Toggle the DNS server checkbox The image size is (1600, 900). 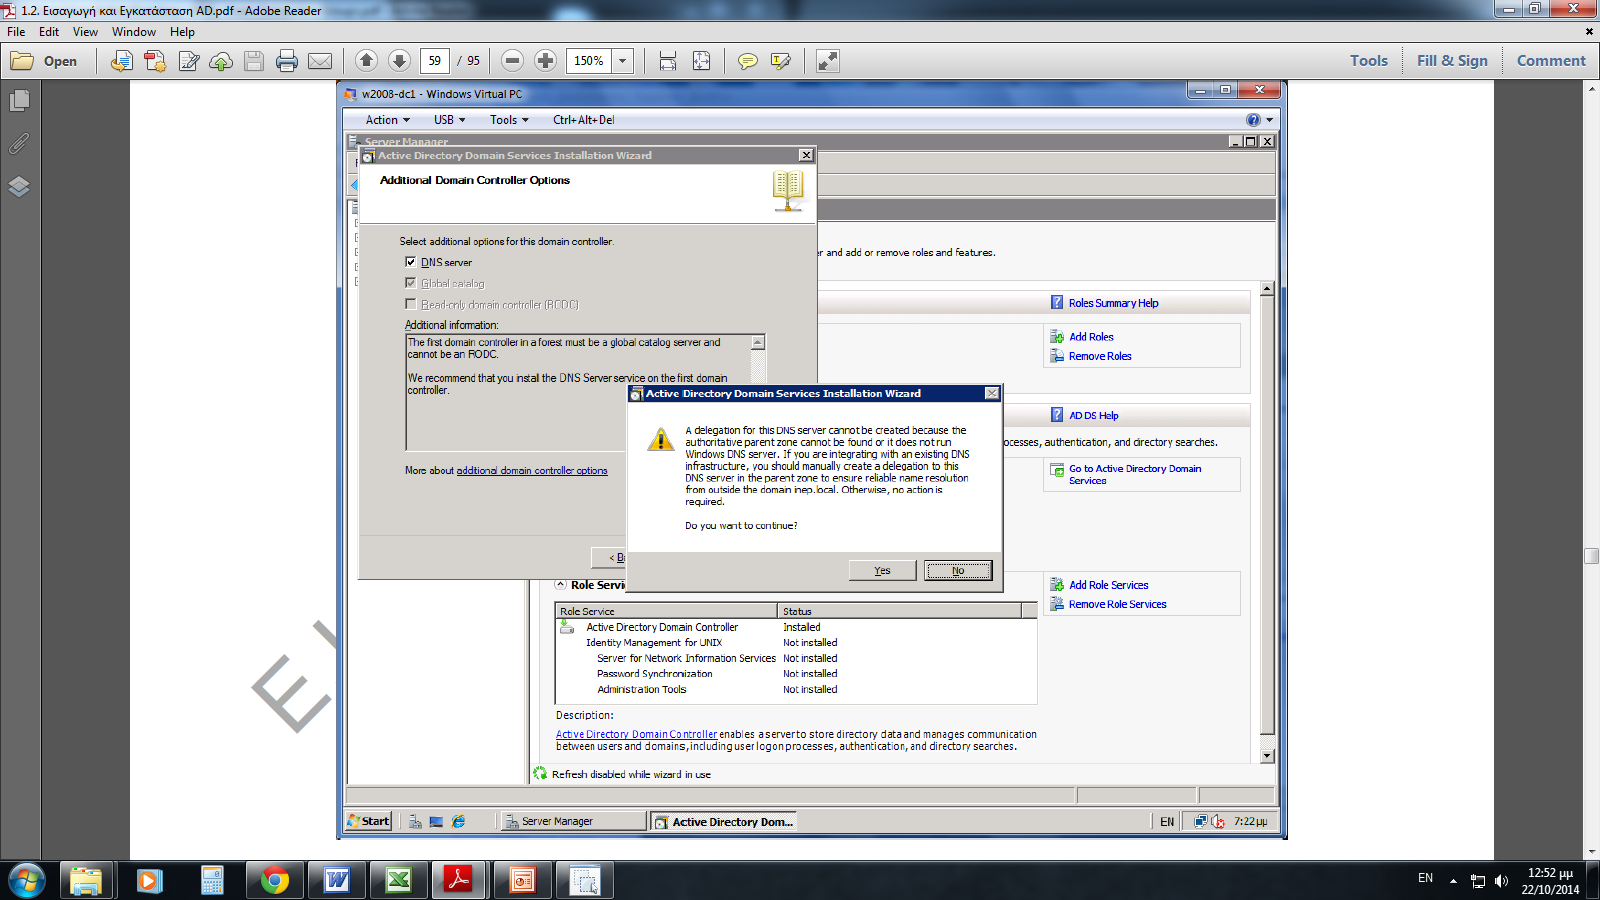[x=410, y=262]
